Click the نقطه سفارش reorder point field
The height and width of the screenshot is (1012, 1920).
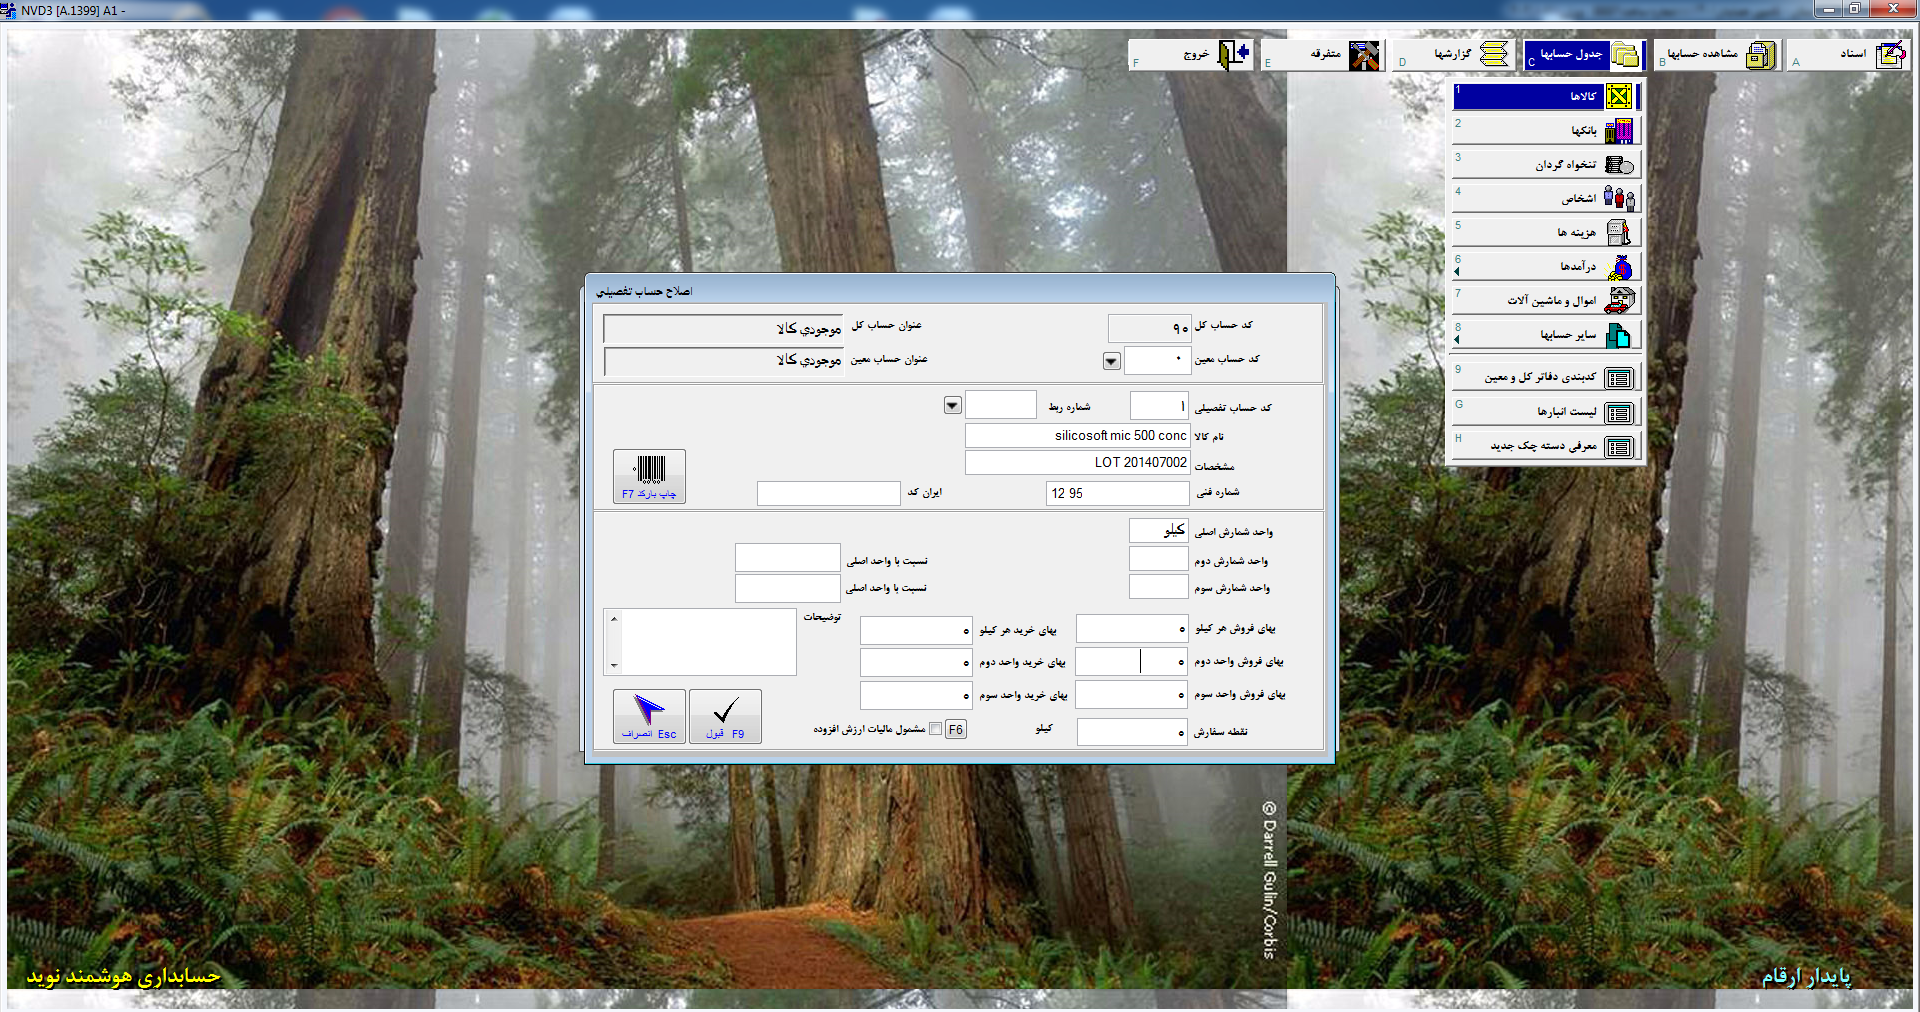point(1132,732)
